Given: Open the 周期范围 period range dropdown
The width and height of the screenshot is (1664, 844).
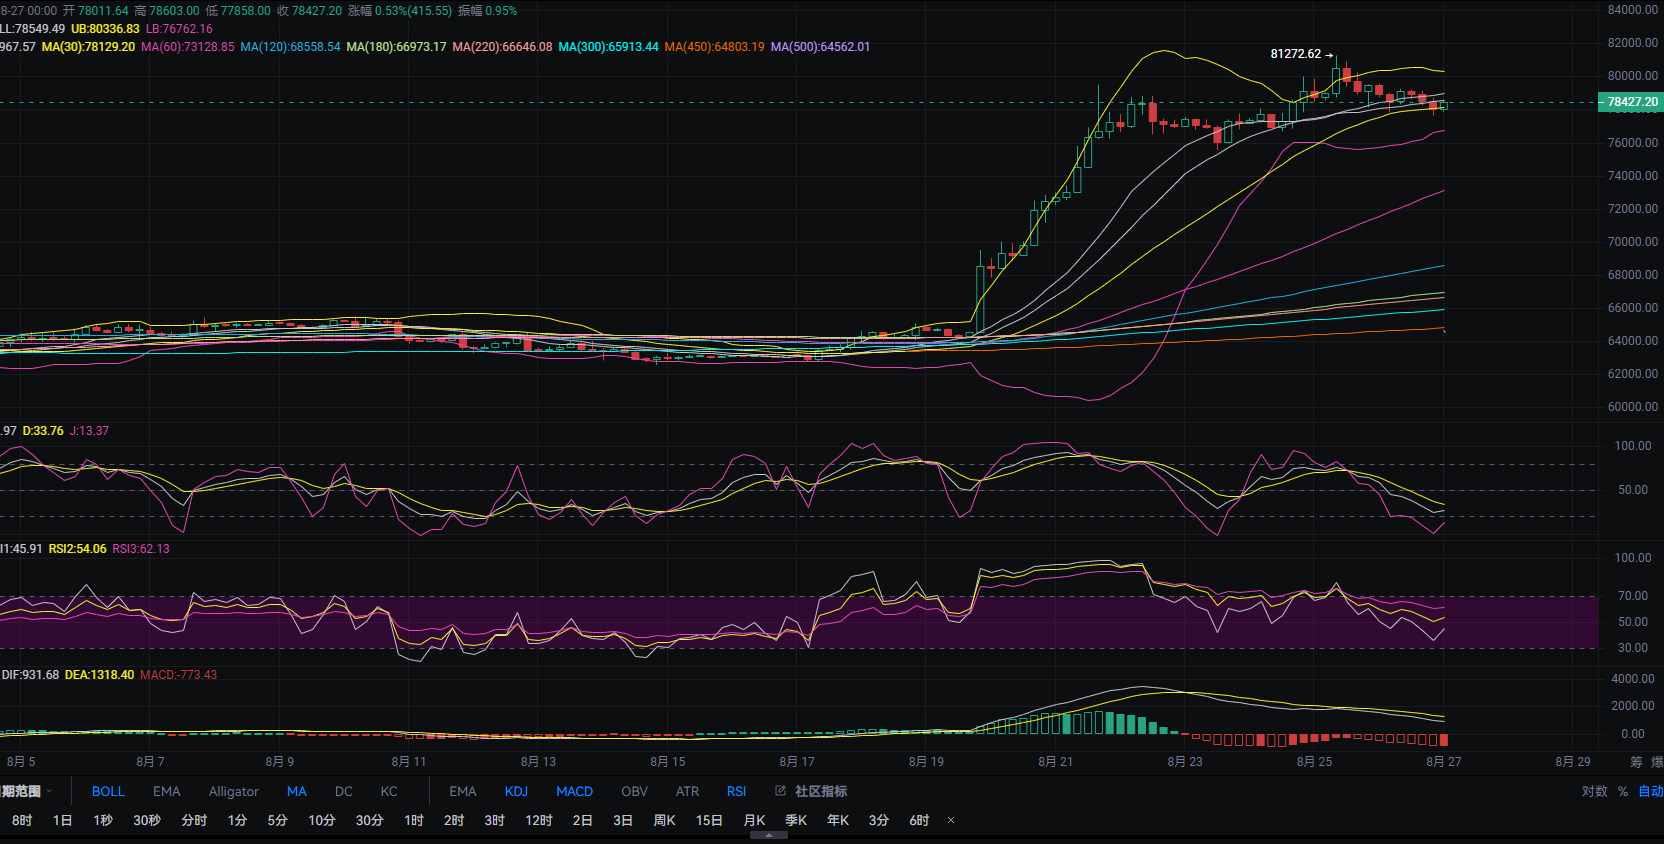Looking at the screenshot, I should 26,791.
